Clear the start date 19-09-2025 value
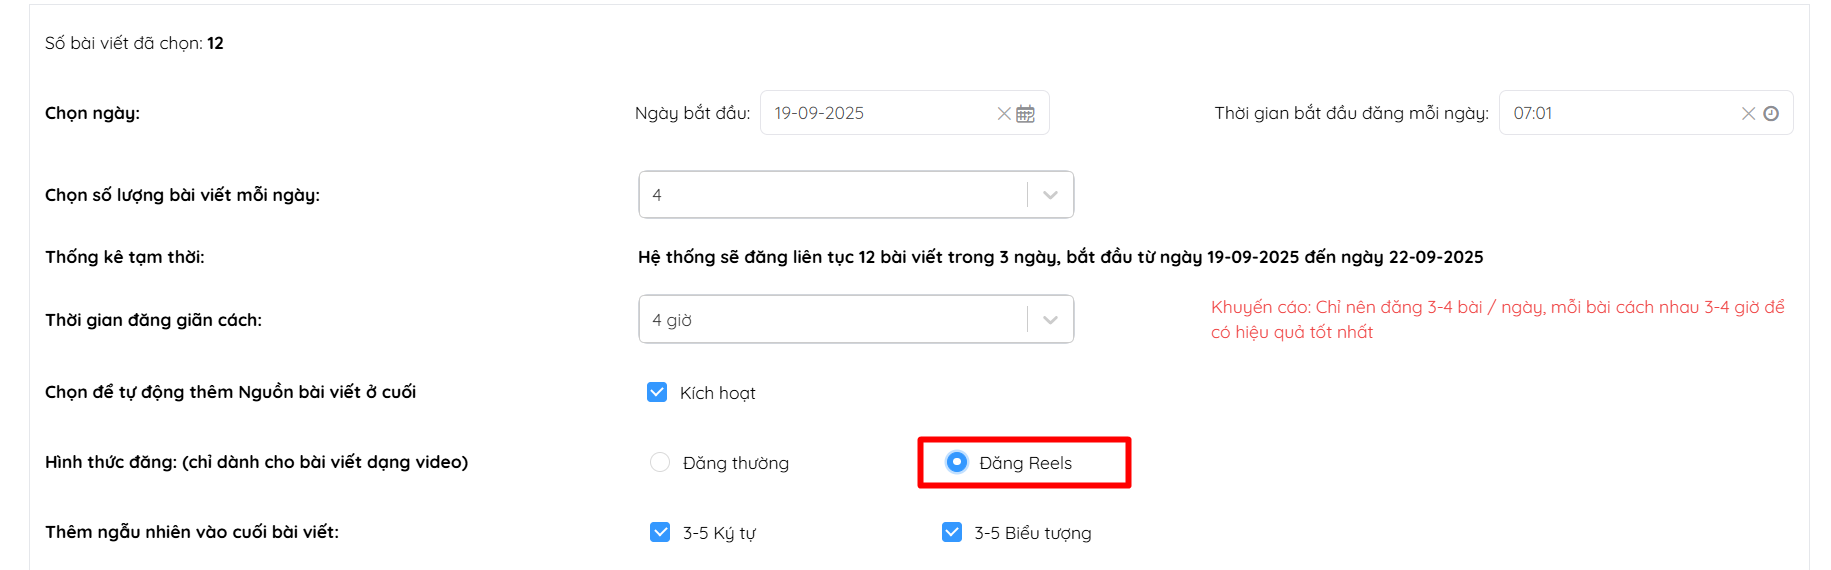Screen dimensions: 1831x570 click(x=1003, y=114)
